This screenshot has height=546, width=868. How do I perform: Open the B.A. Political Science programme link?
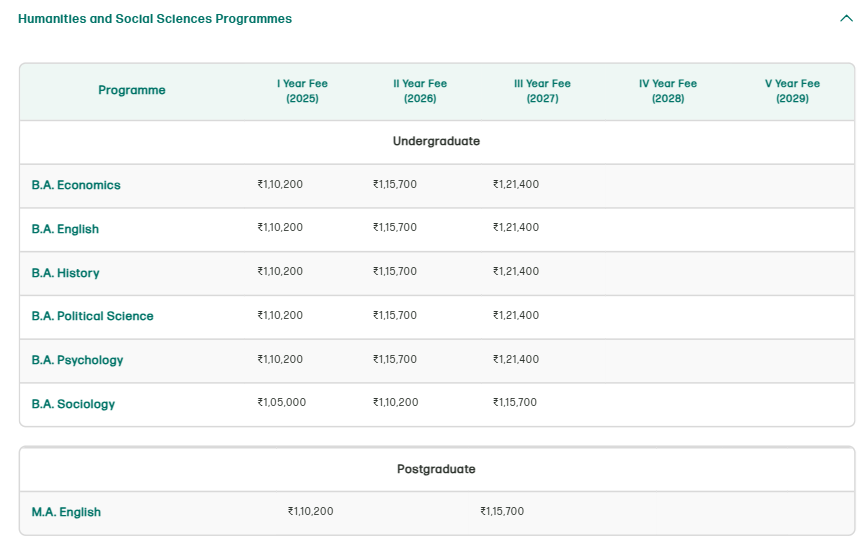(92, 316)
